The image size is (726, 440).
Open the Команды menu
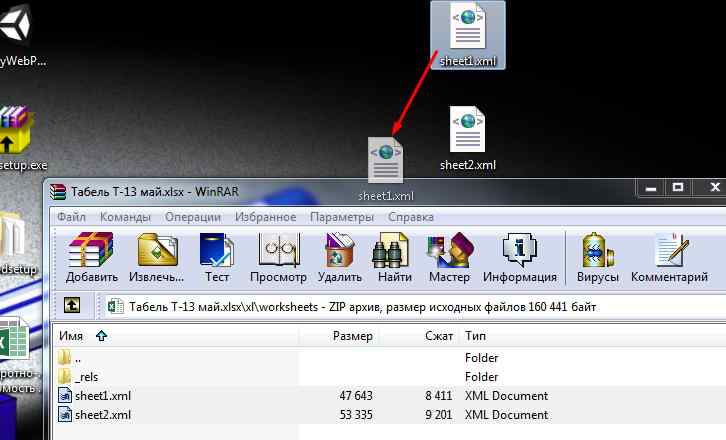coord(125,217)
